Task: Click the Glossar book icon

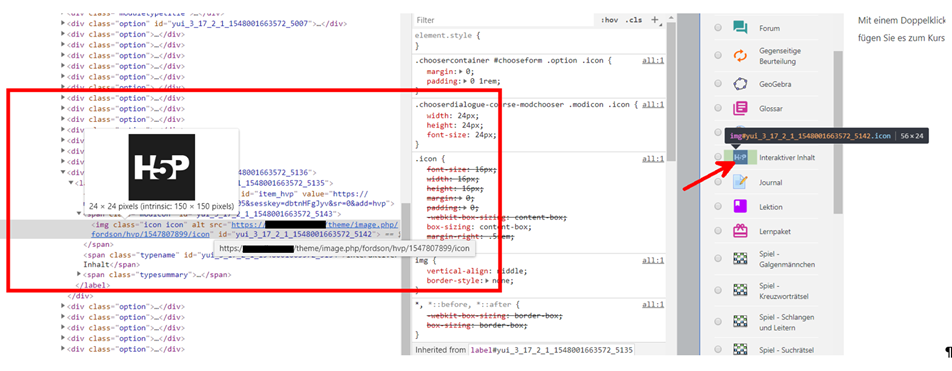Action: [x=740, y=109]
